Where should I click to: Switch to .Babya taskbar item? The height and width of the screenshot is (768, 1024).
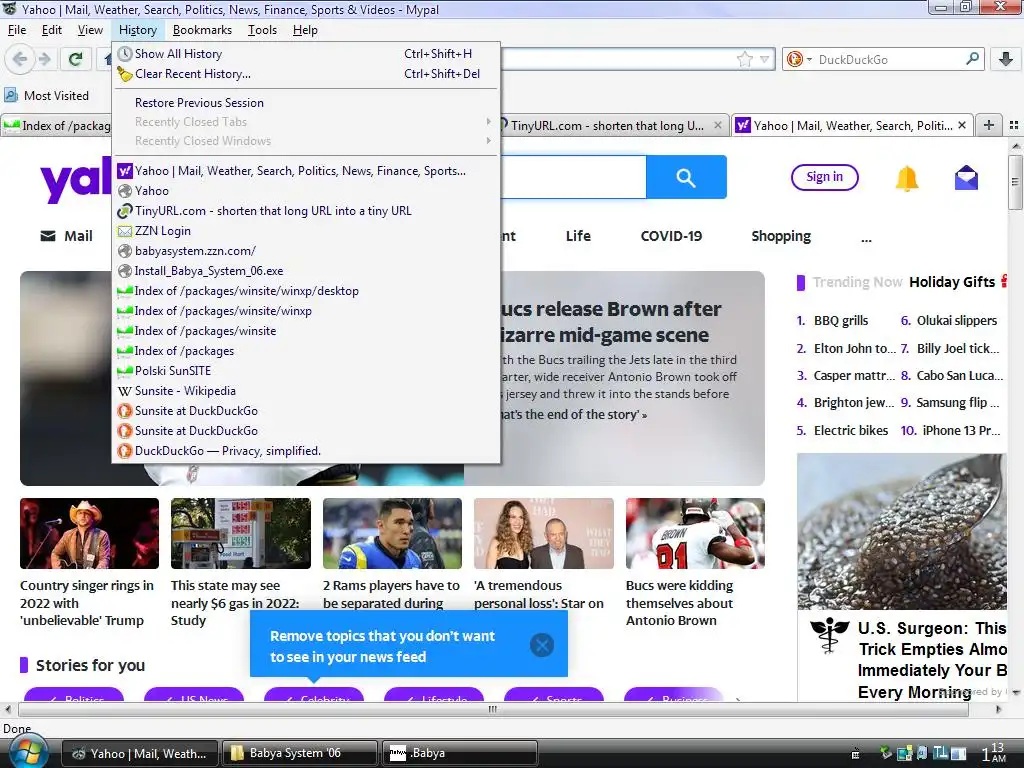pos(460,753)
